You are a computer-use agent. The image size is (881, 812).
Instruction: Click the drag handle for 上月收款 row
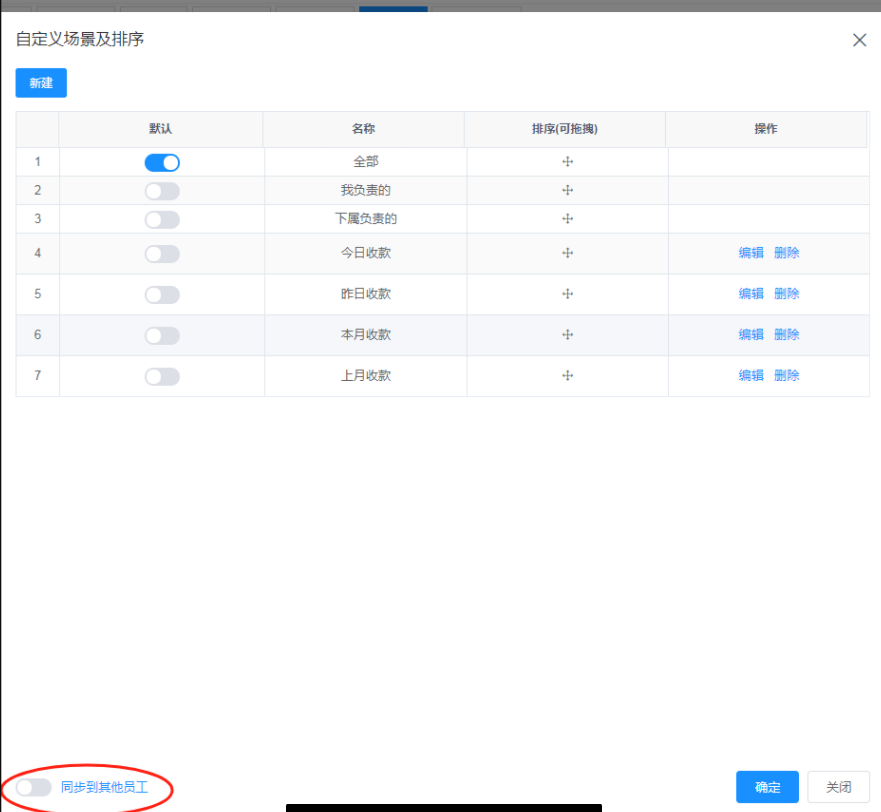click(567, 375)
